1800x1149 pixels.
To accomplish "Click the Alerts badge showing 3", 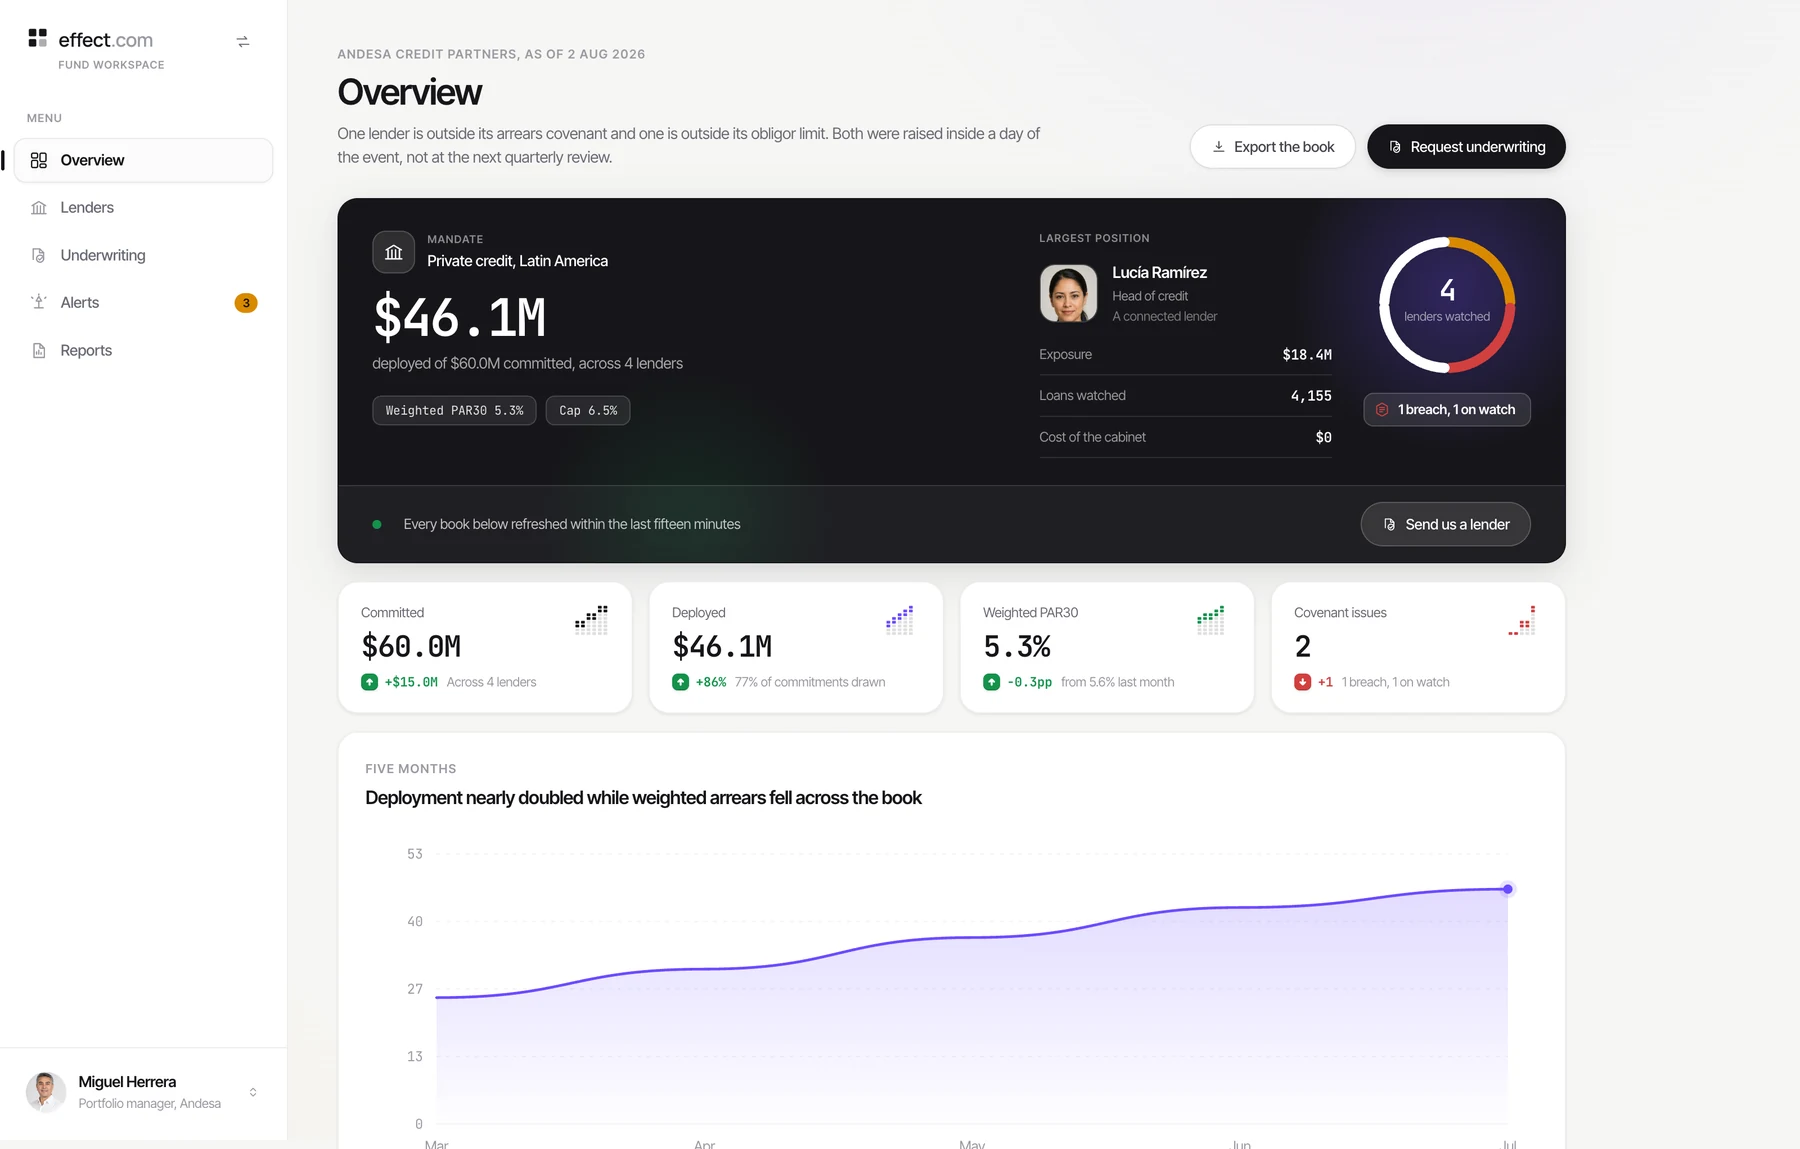I will point(246,303).
